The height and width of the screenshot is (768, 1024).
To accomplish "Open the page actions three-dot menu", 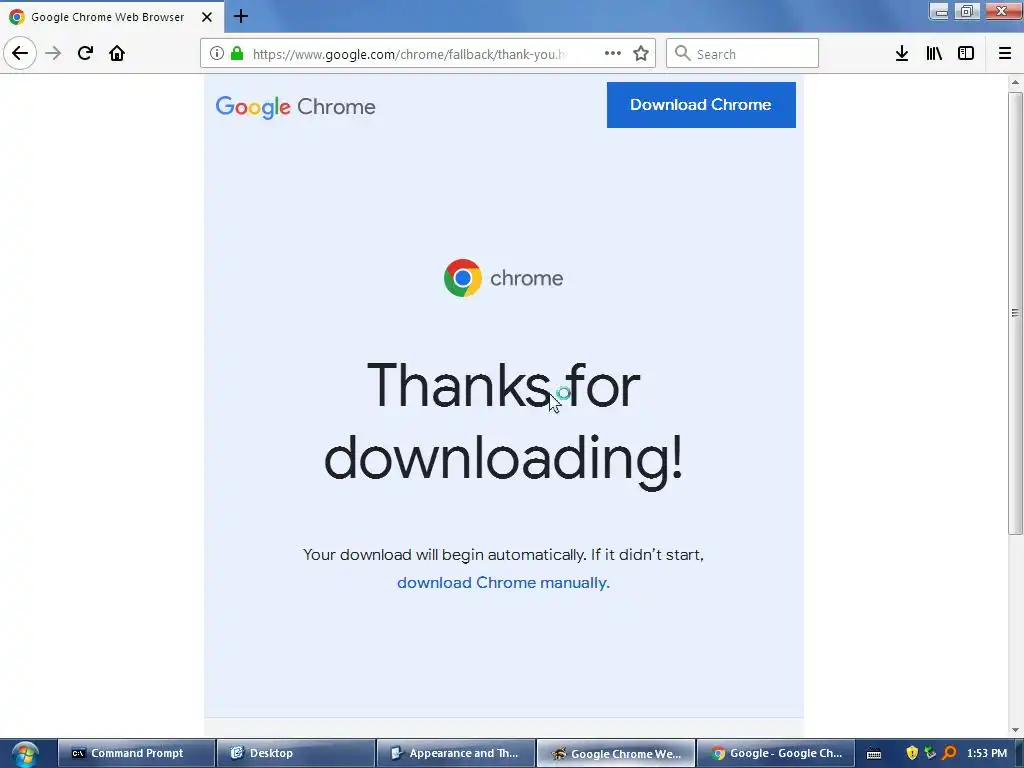I will (x=613, y=54).
